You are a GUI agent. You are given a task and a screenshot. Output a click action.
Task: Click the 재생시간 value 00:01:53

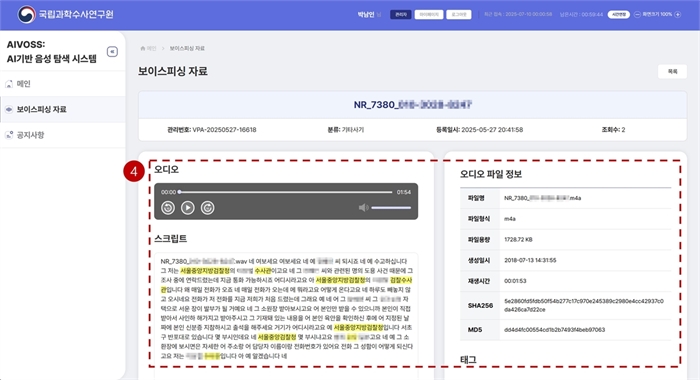tap(515, 281)
